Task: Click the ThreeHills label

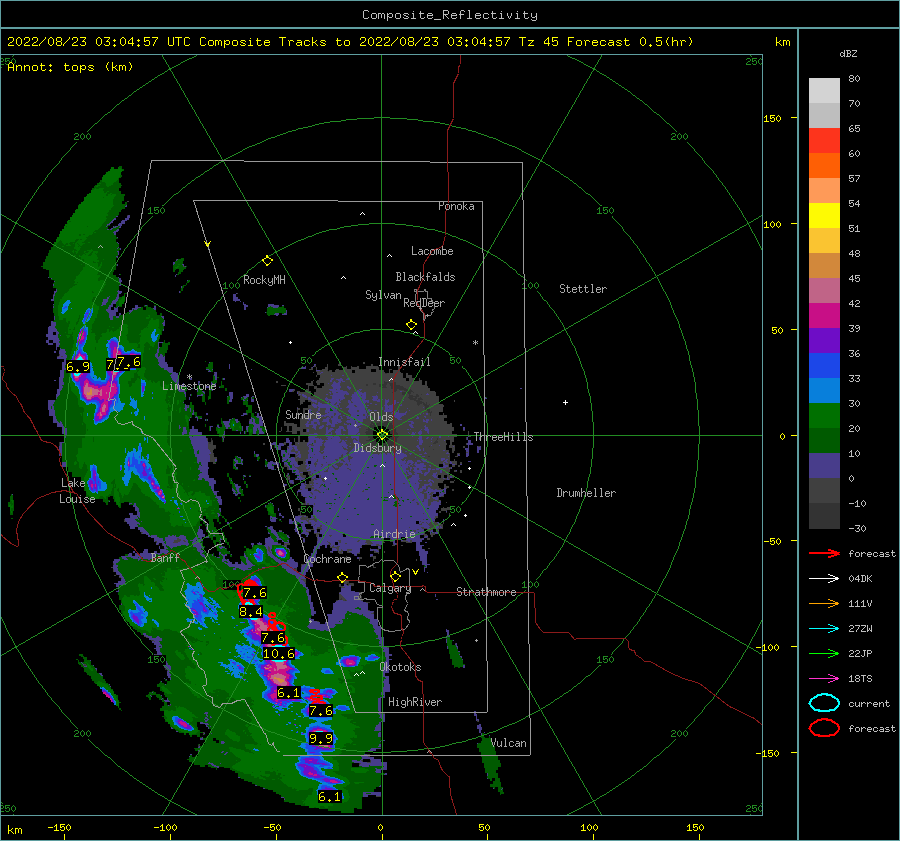Action: [503, 437]
